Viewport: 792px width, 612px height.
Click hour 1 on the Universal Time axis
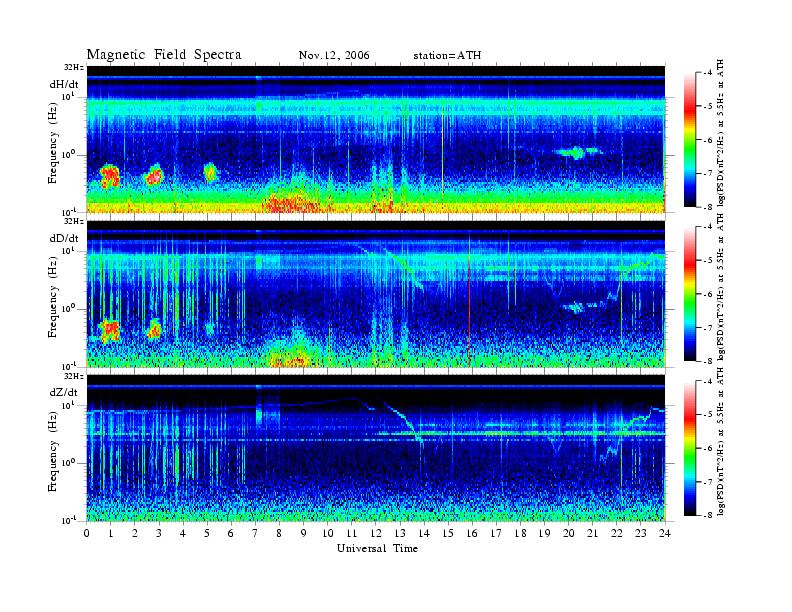[x=111, y=533]
